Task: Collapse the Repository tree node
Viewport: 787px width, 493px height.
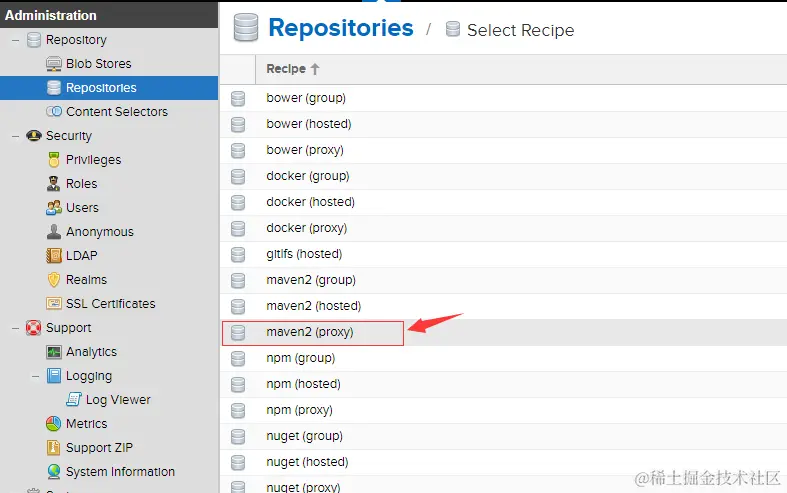Action: 16,40
